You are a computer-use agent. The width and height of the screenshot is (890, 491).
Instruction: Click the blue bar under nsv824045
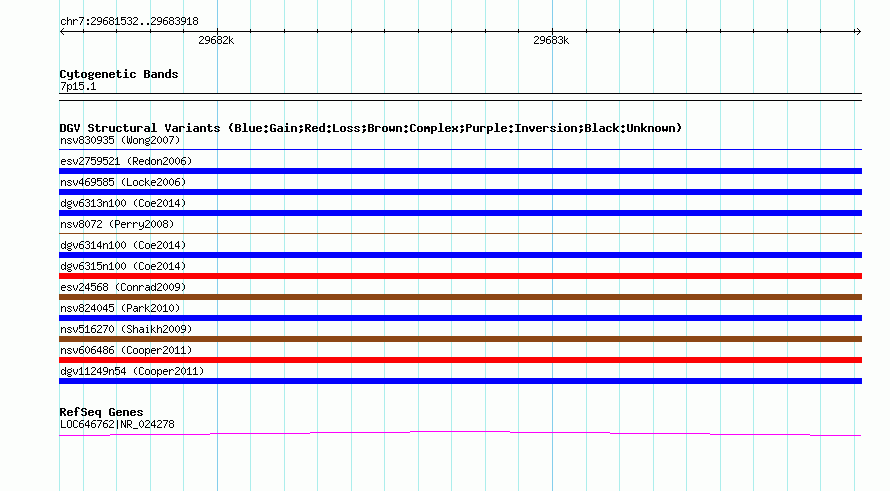tap(460, 318)
